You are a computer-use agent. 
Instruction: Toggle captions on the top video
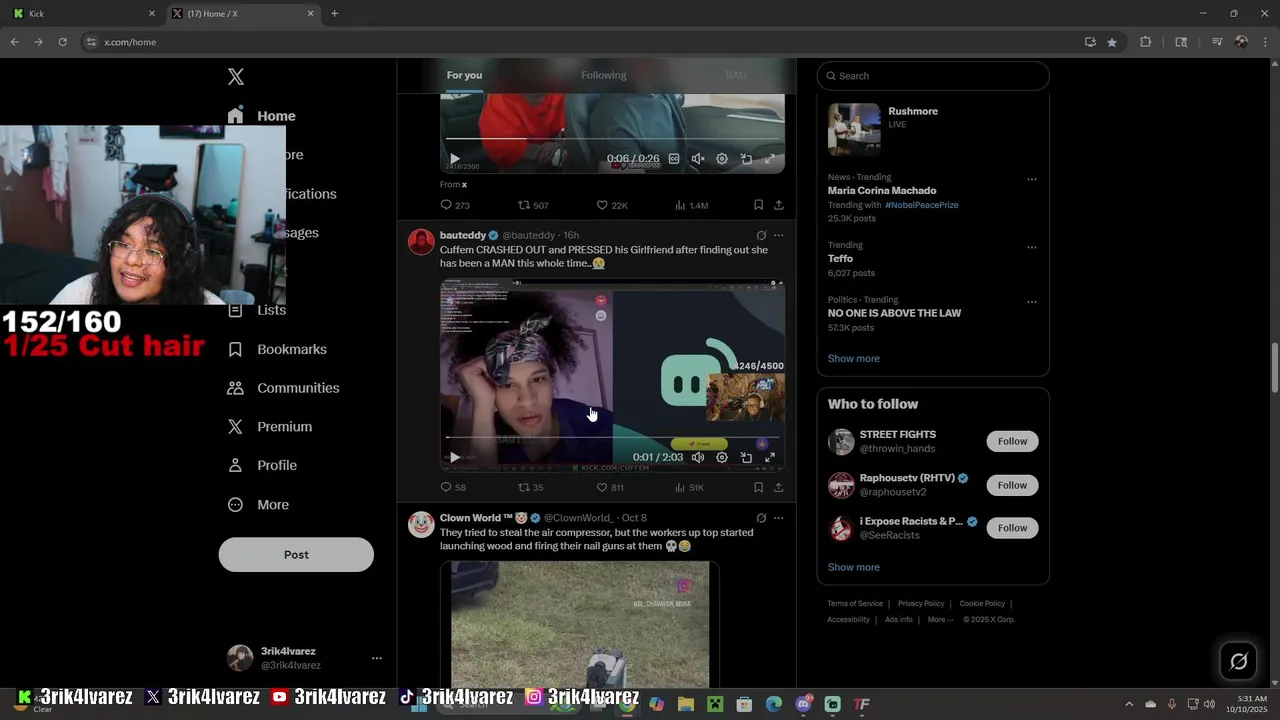pyautogui.click(x=674, y=159)
